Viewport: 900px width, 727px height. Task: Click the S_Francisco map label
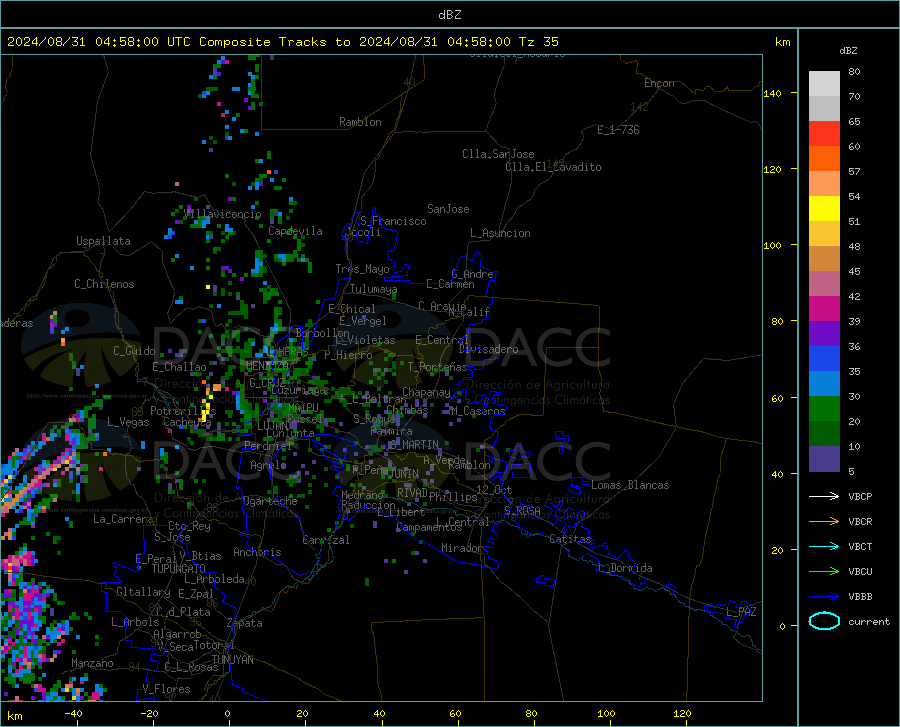point(393,221)
